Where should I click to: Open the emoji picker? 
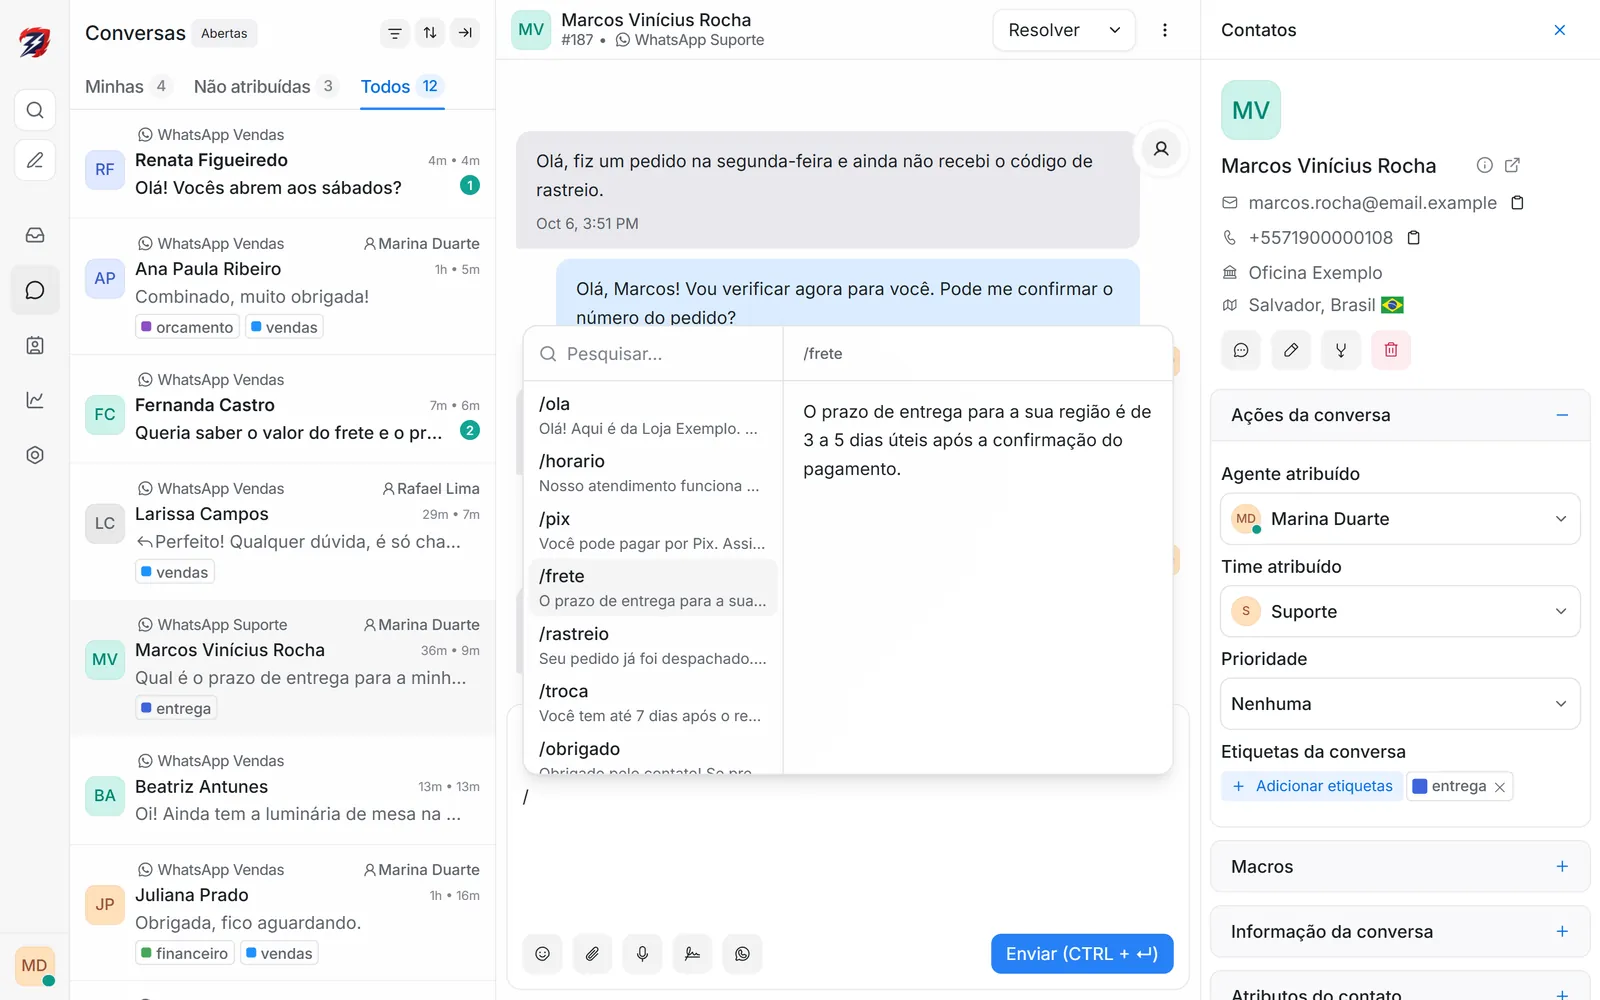[x=542, y=954]
